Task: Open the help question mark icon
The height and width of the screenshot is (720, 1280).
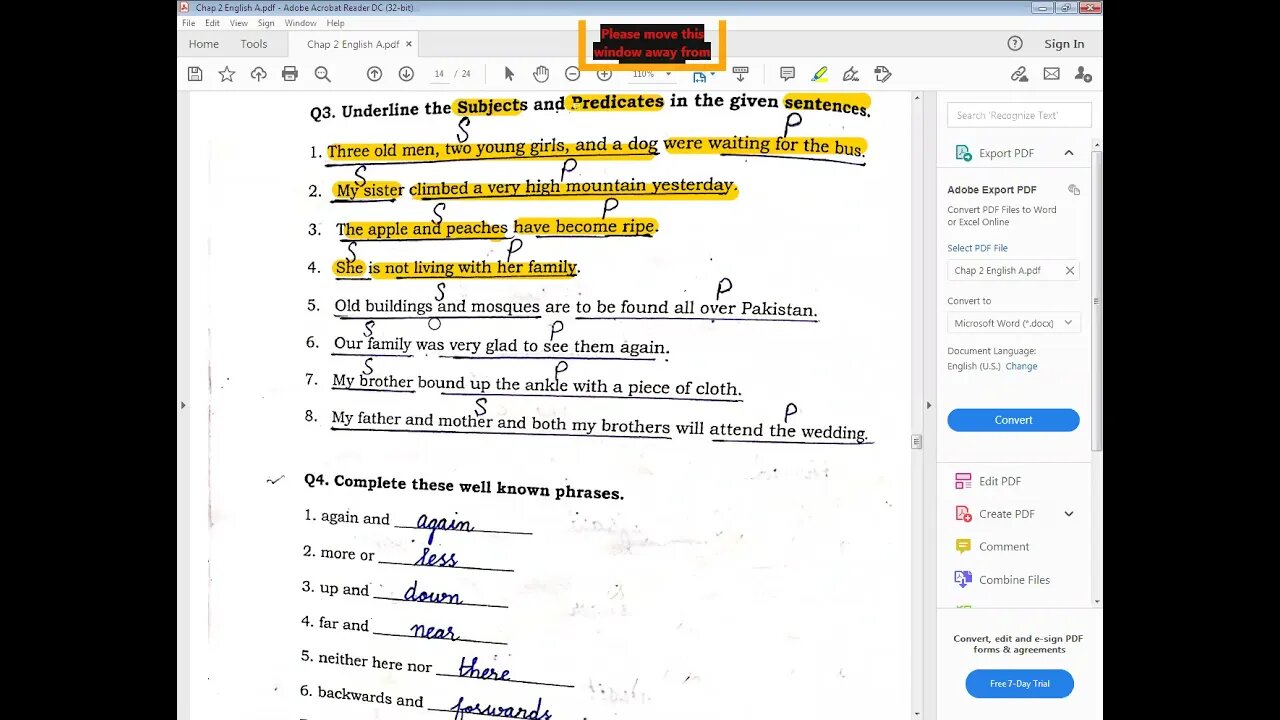Action: [x=1015, y=43]
